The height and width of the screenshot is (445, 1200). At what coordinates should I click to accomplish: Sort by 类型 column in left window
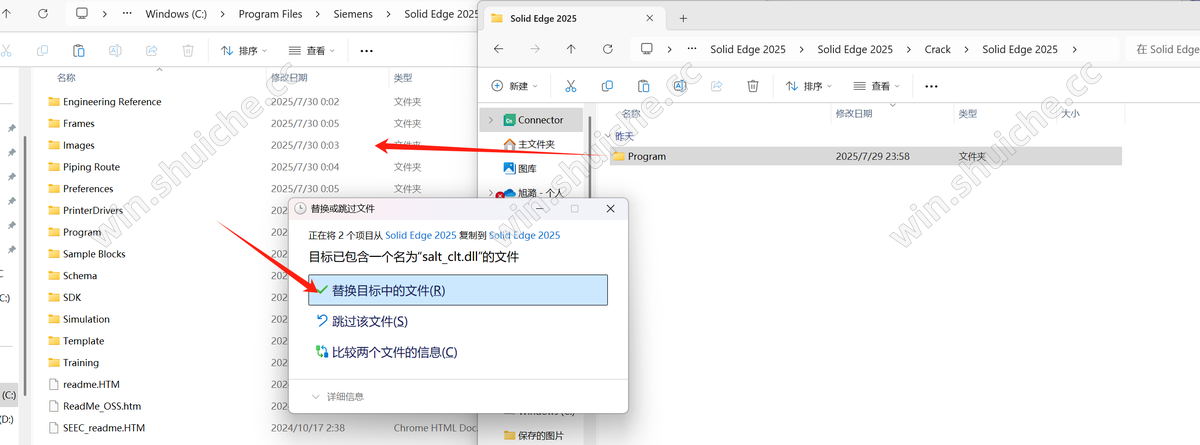(404, 77)
